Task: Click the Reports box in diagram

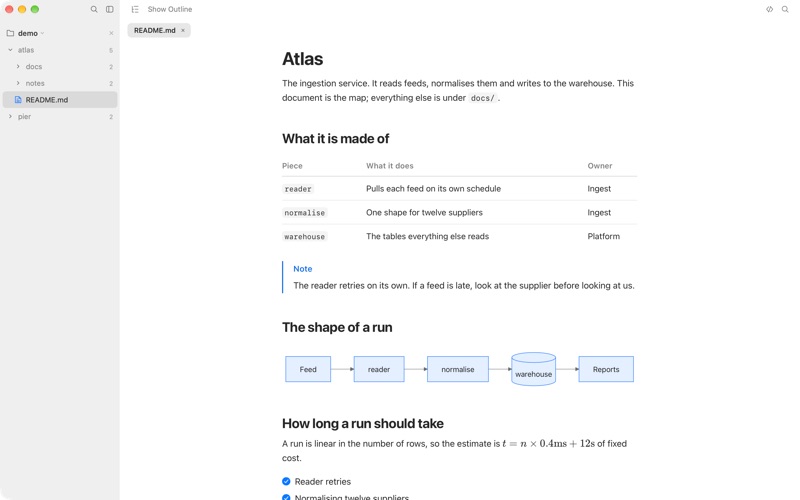Action: tap(606, 369)
